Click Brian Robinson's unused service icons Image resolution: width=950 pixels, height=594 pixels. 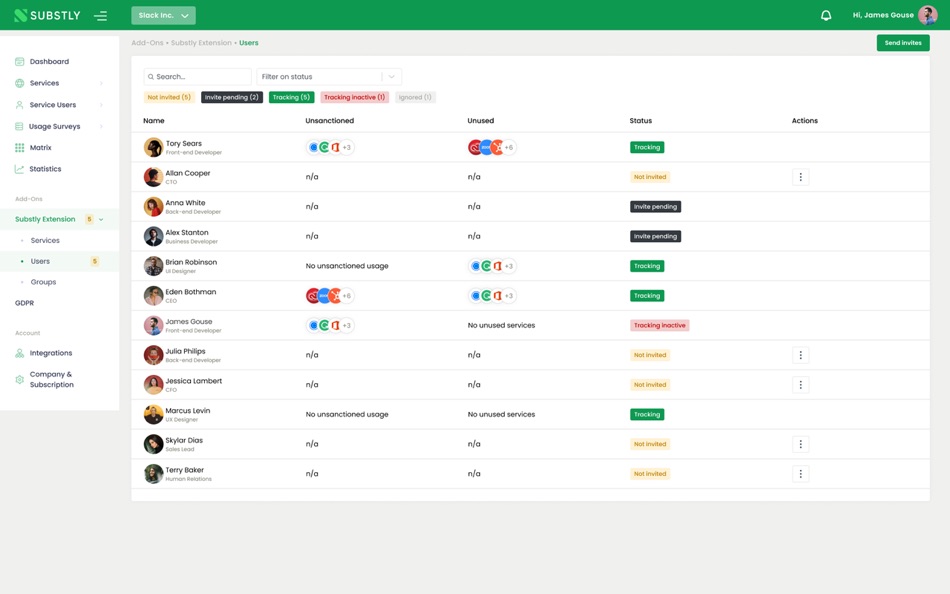tap(492, 266)
